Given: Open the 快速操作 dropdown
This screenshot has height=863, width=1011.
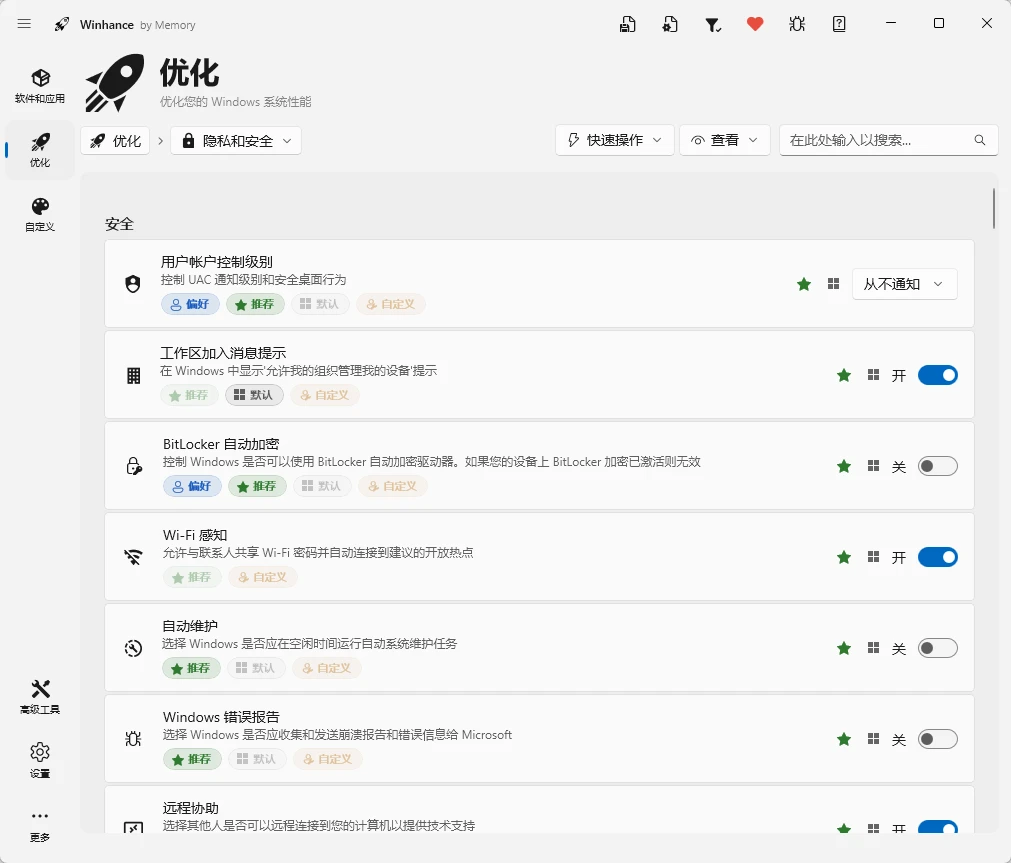Looking at the screenshot, I should tap(614, 140).
